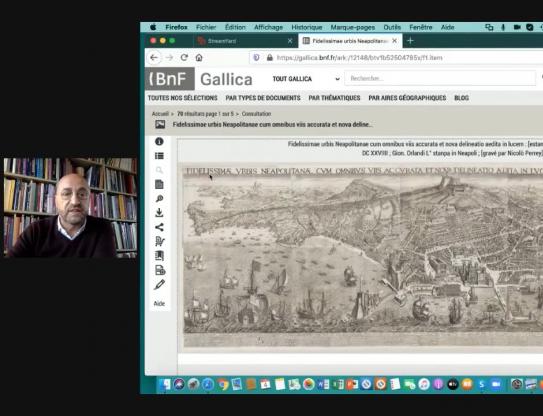Screen dimensions: 543x416
Task: Click the Firefox home icon
Action: [199, 57]
